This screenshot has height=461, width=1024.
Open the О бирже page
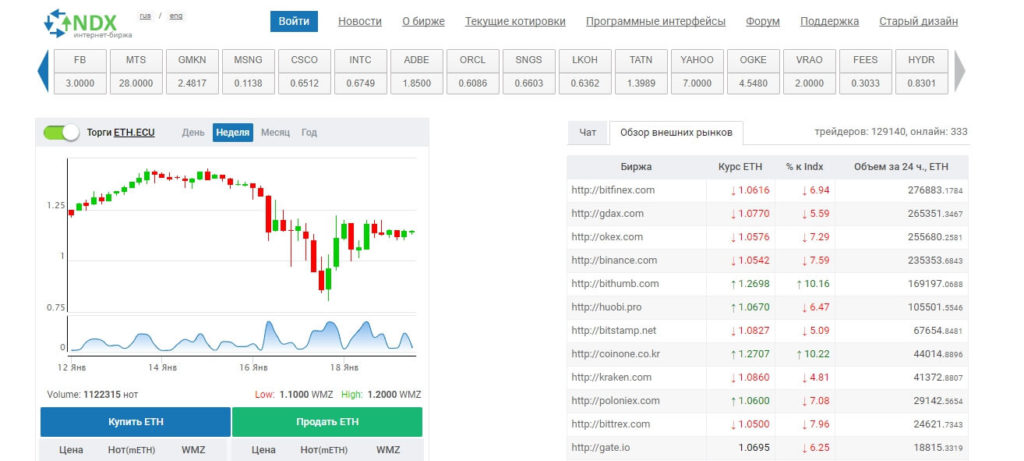[x=423, y=22]
